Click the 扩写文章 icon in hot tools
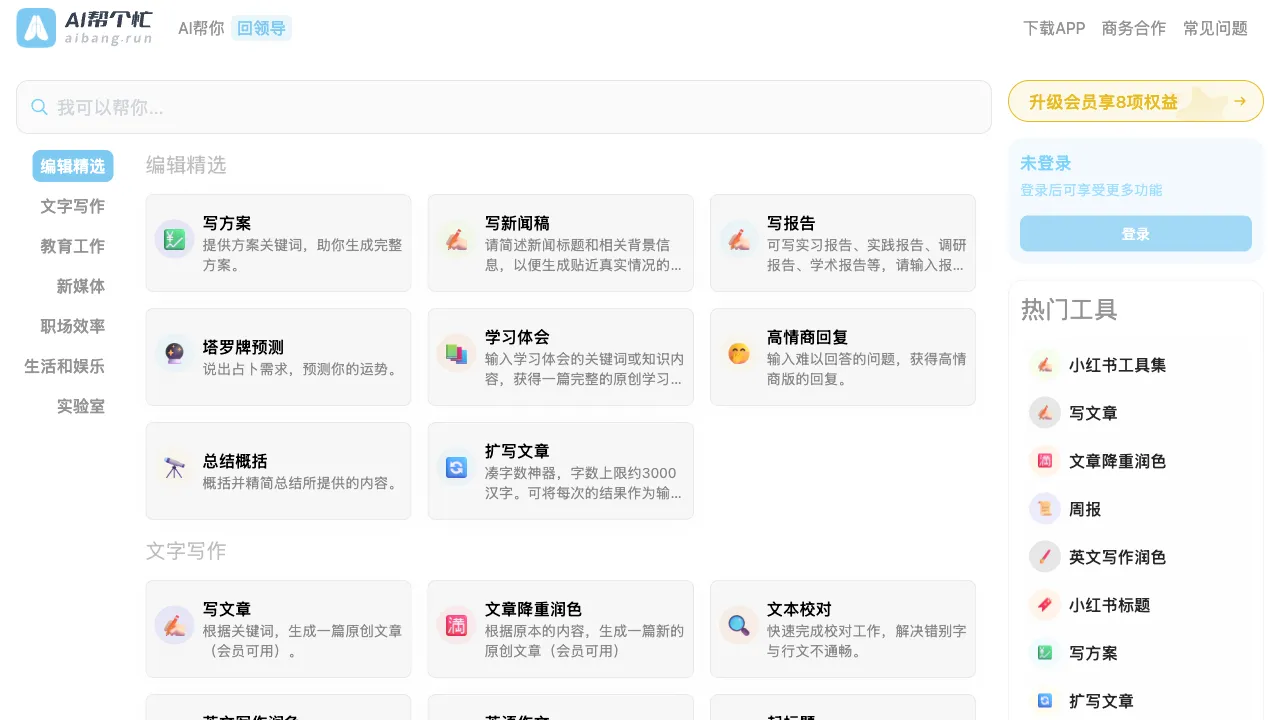This screenshot has height=720, width=1280. click(x=1045, y=701)
